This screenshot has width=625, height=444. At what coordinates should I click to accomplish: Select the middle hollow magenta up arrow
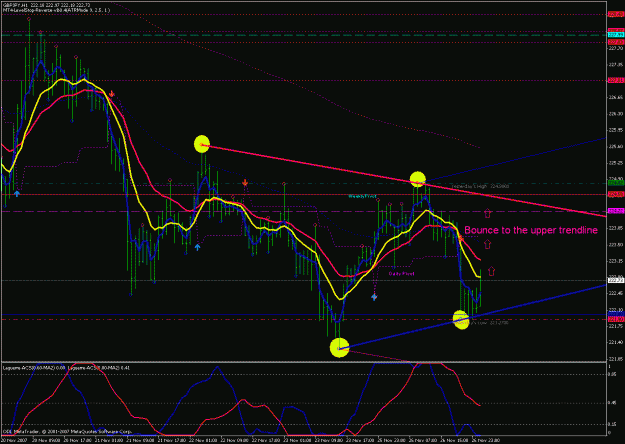[x=487, y=244]
